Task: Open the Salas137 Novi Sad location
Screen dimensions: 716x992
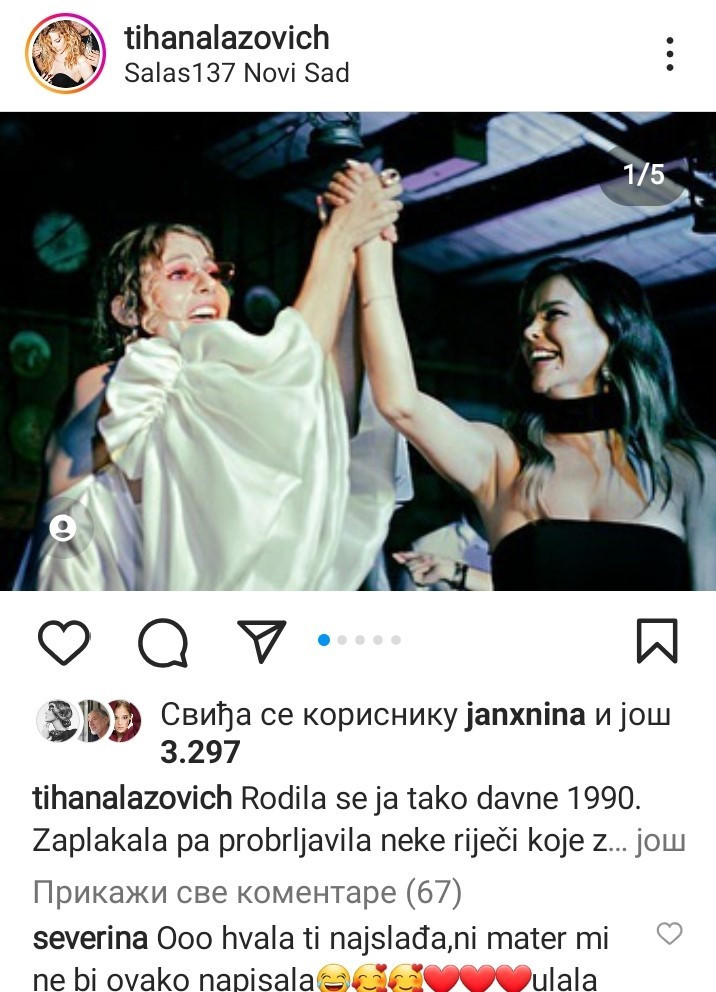Action: tap(237, 73)
